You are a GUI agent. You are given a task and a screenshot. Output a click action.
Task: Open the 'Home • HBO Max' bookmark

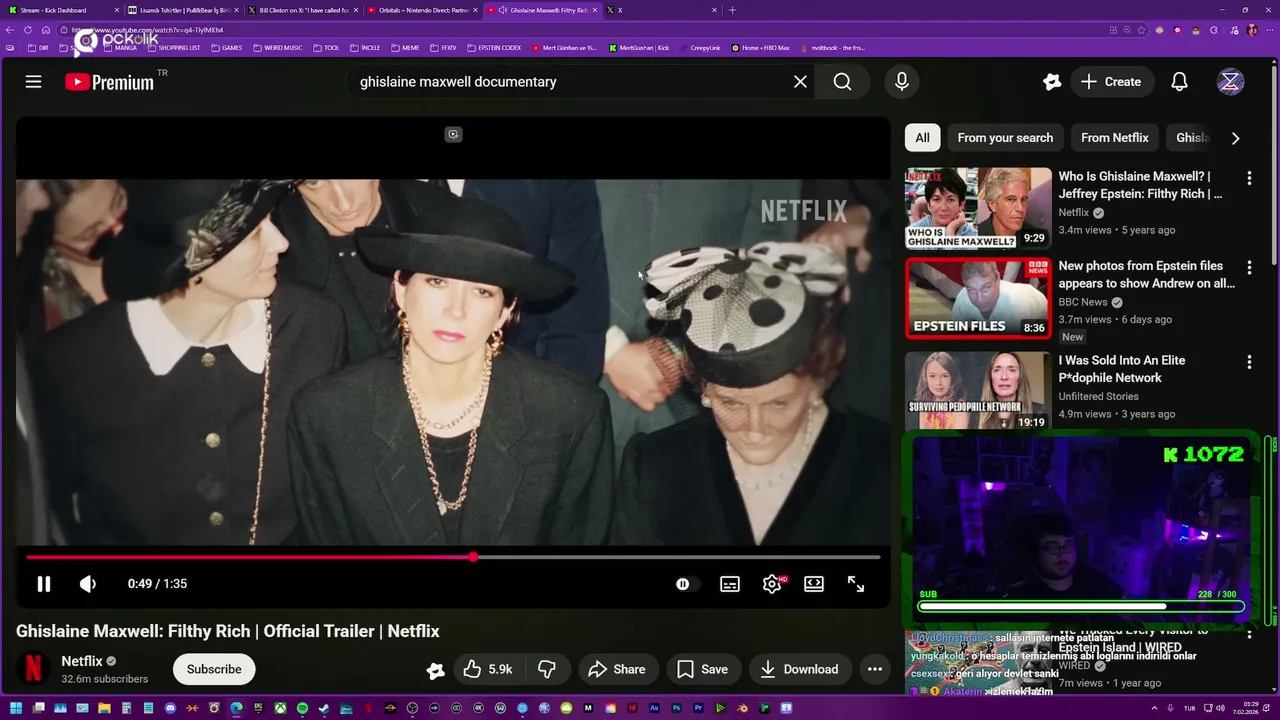[x=761, y=47]
